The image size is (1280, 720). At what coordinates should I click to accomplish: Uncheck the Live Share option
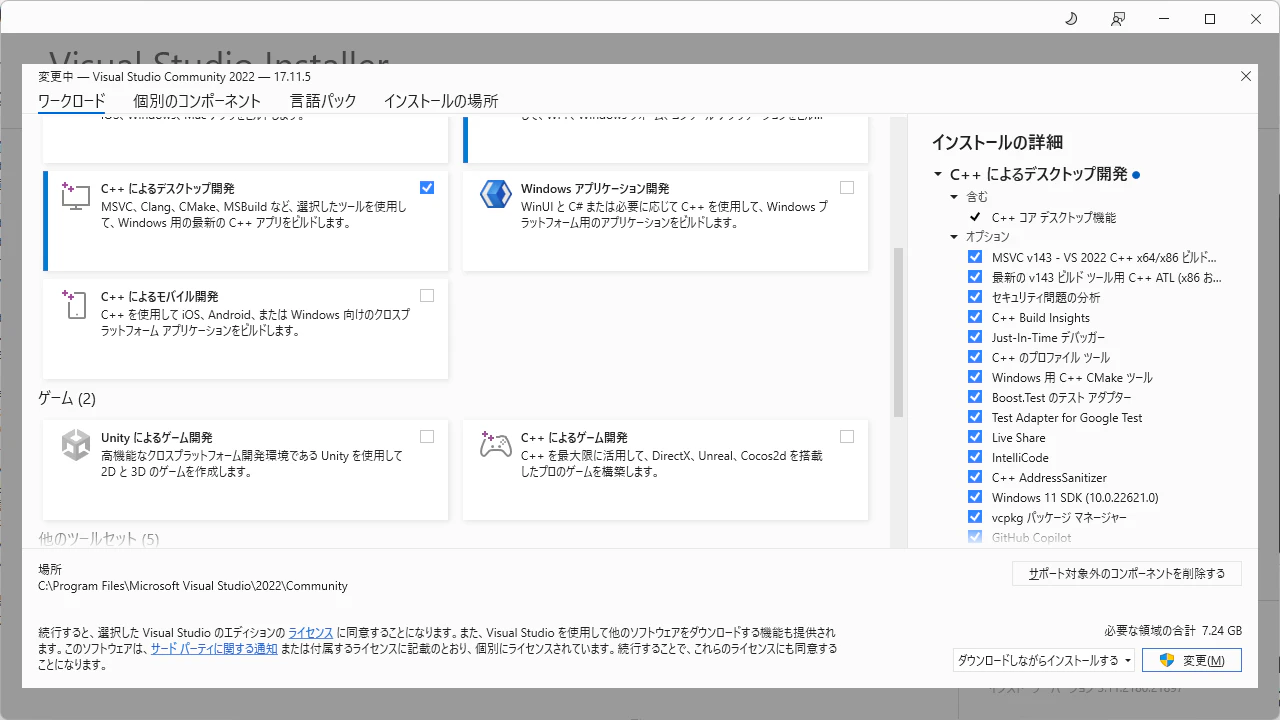pos(975,437)
